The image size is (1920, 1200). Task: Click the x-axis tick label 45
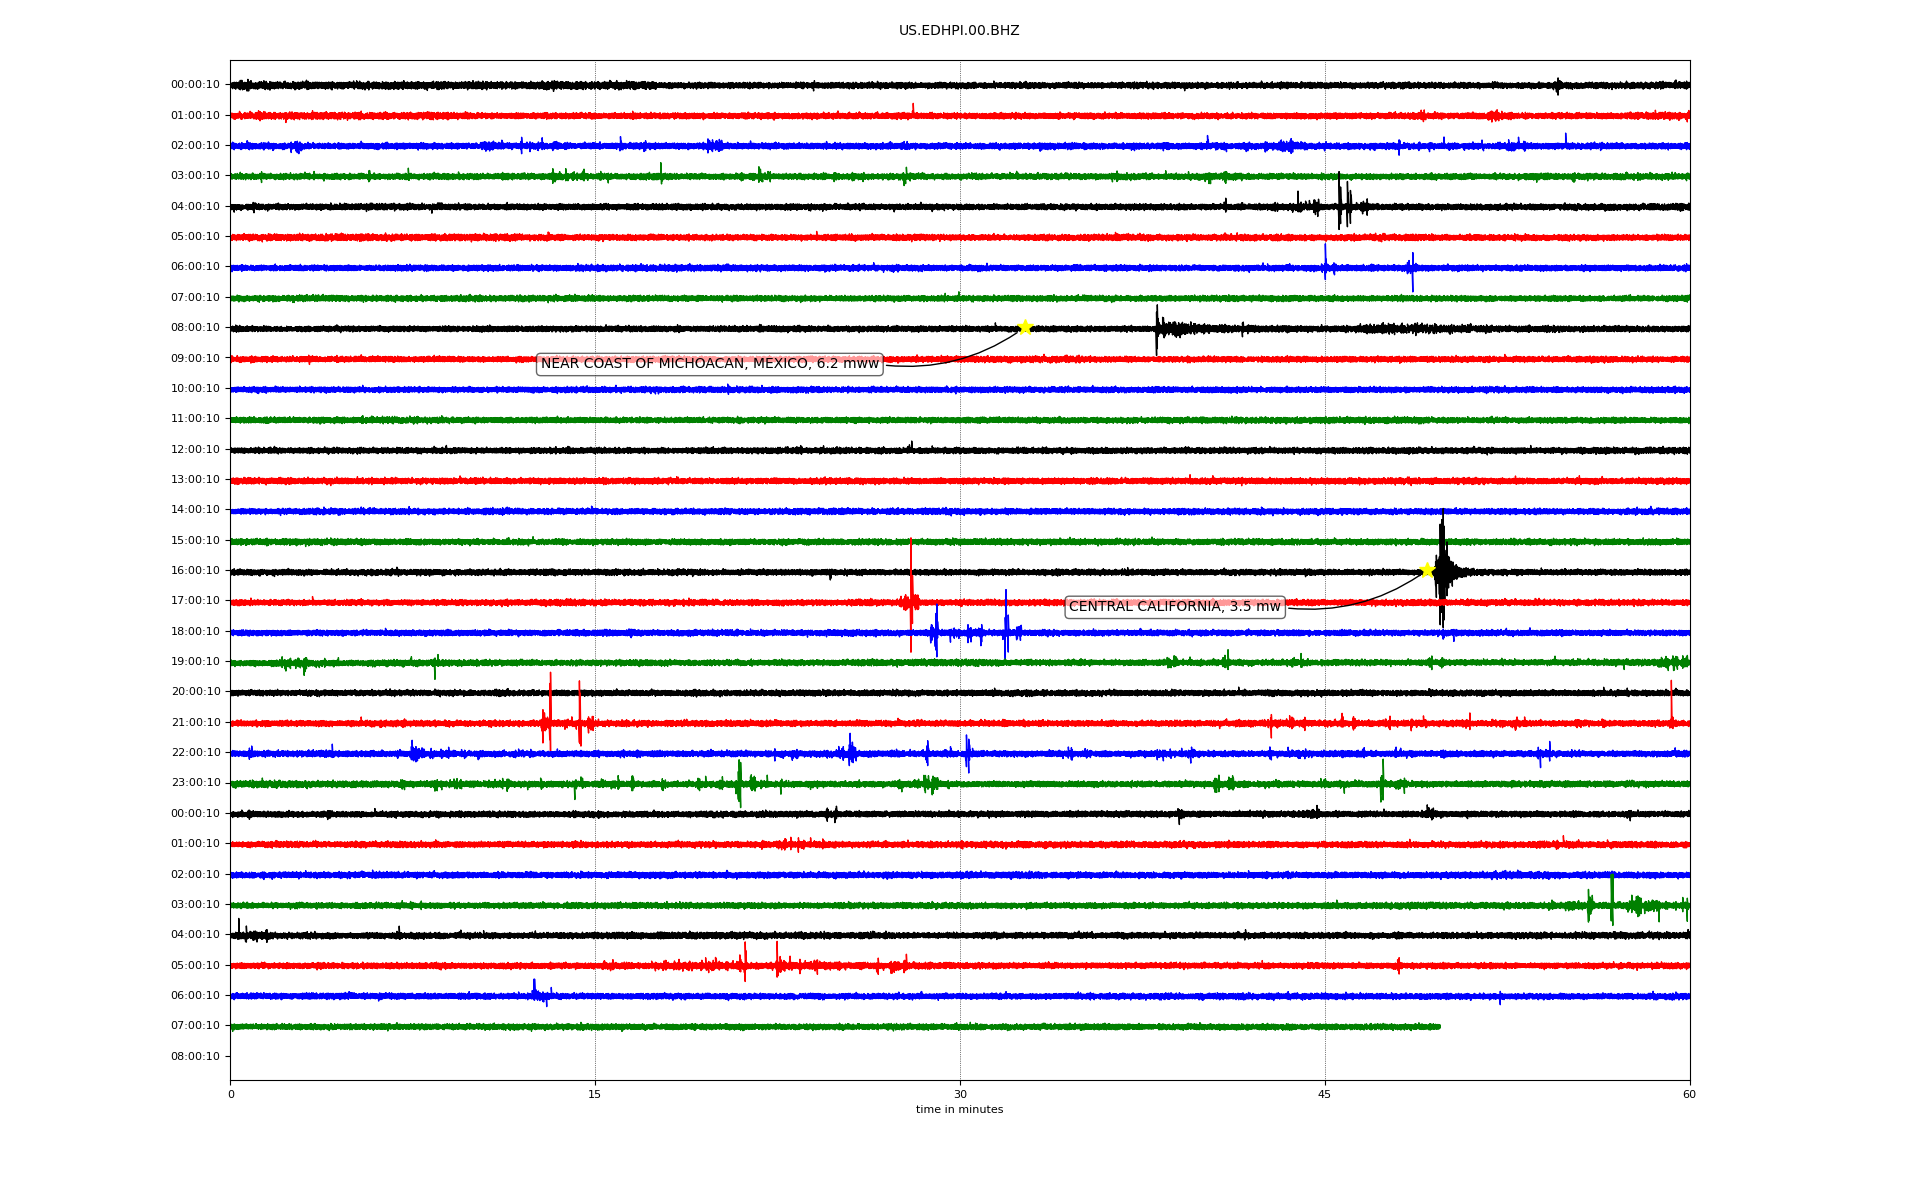pos(1324,1094)
